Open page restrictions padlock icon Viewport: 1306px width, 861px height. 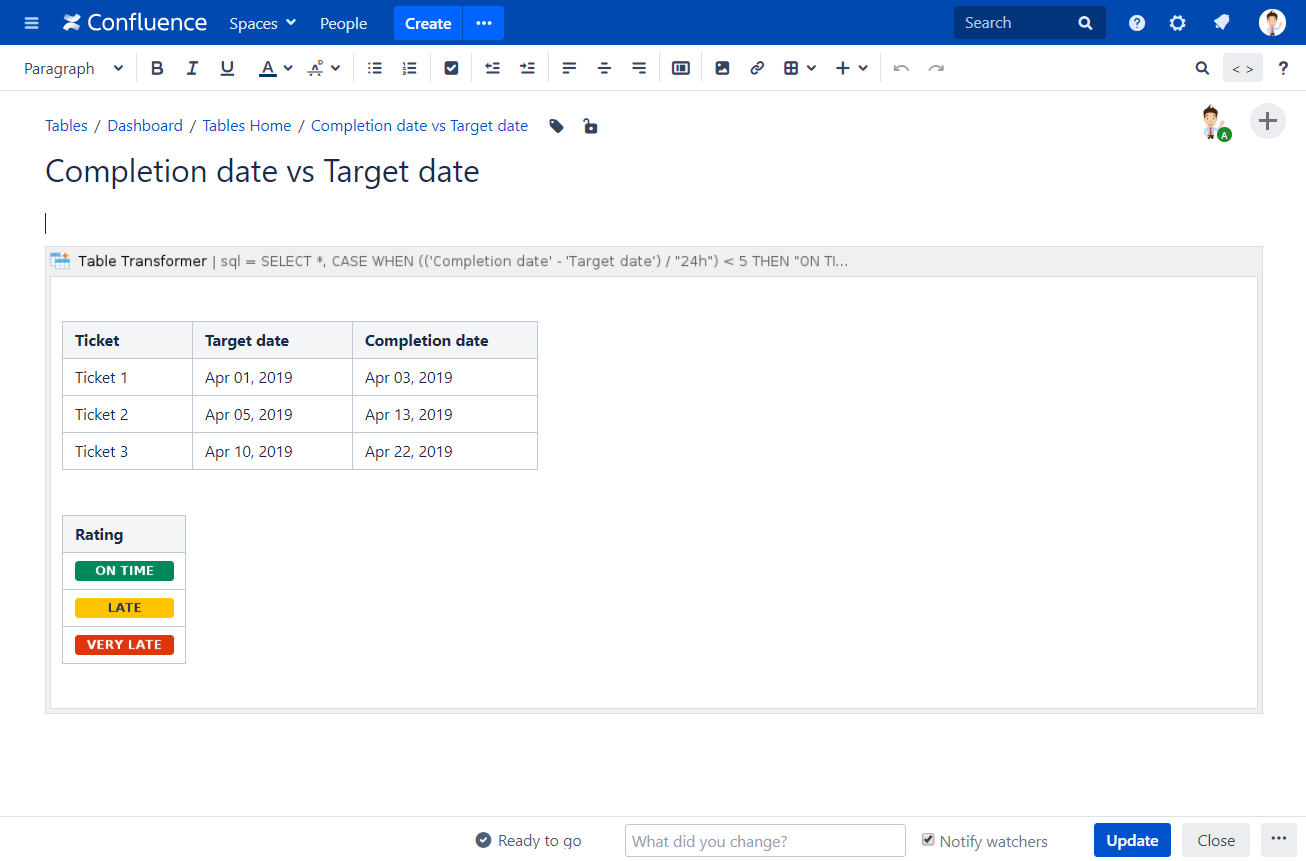click(x=590, y=126)
